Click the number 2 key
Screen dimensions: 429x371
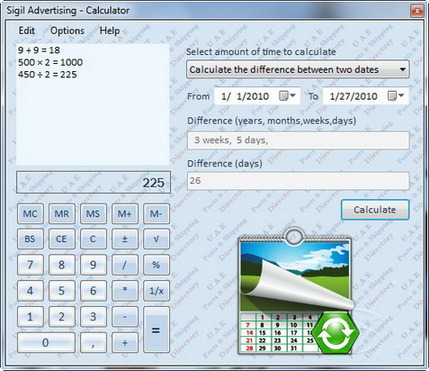62,317
